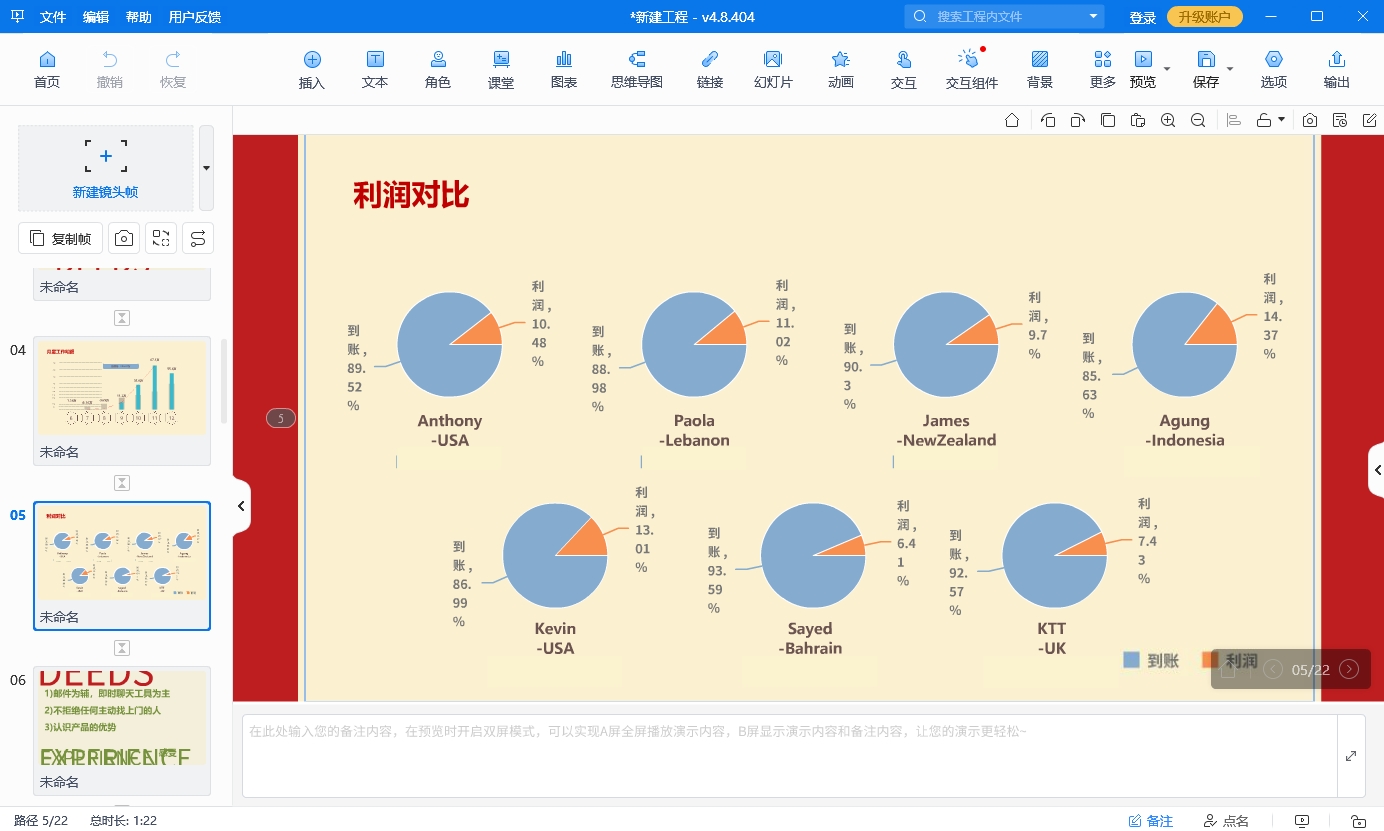Image resolution: width=1384 pixels, height=831 pixels.
Task: Go to next frame using 05/22 arrow
Action: click(x=1349, y=669)
